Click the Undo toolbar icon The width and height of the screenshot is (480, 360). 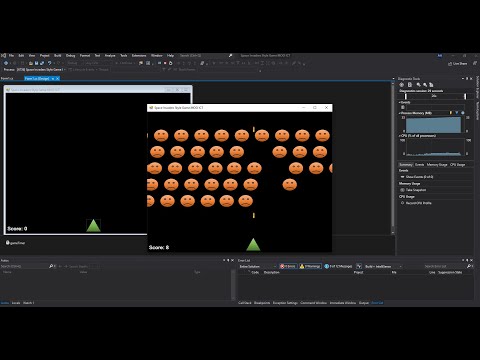click(x=50, y=63)
